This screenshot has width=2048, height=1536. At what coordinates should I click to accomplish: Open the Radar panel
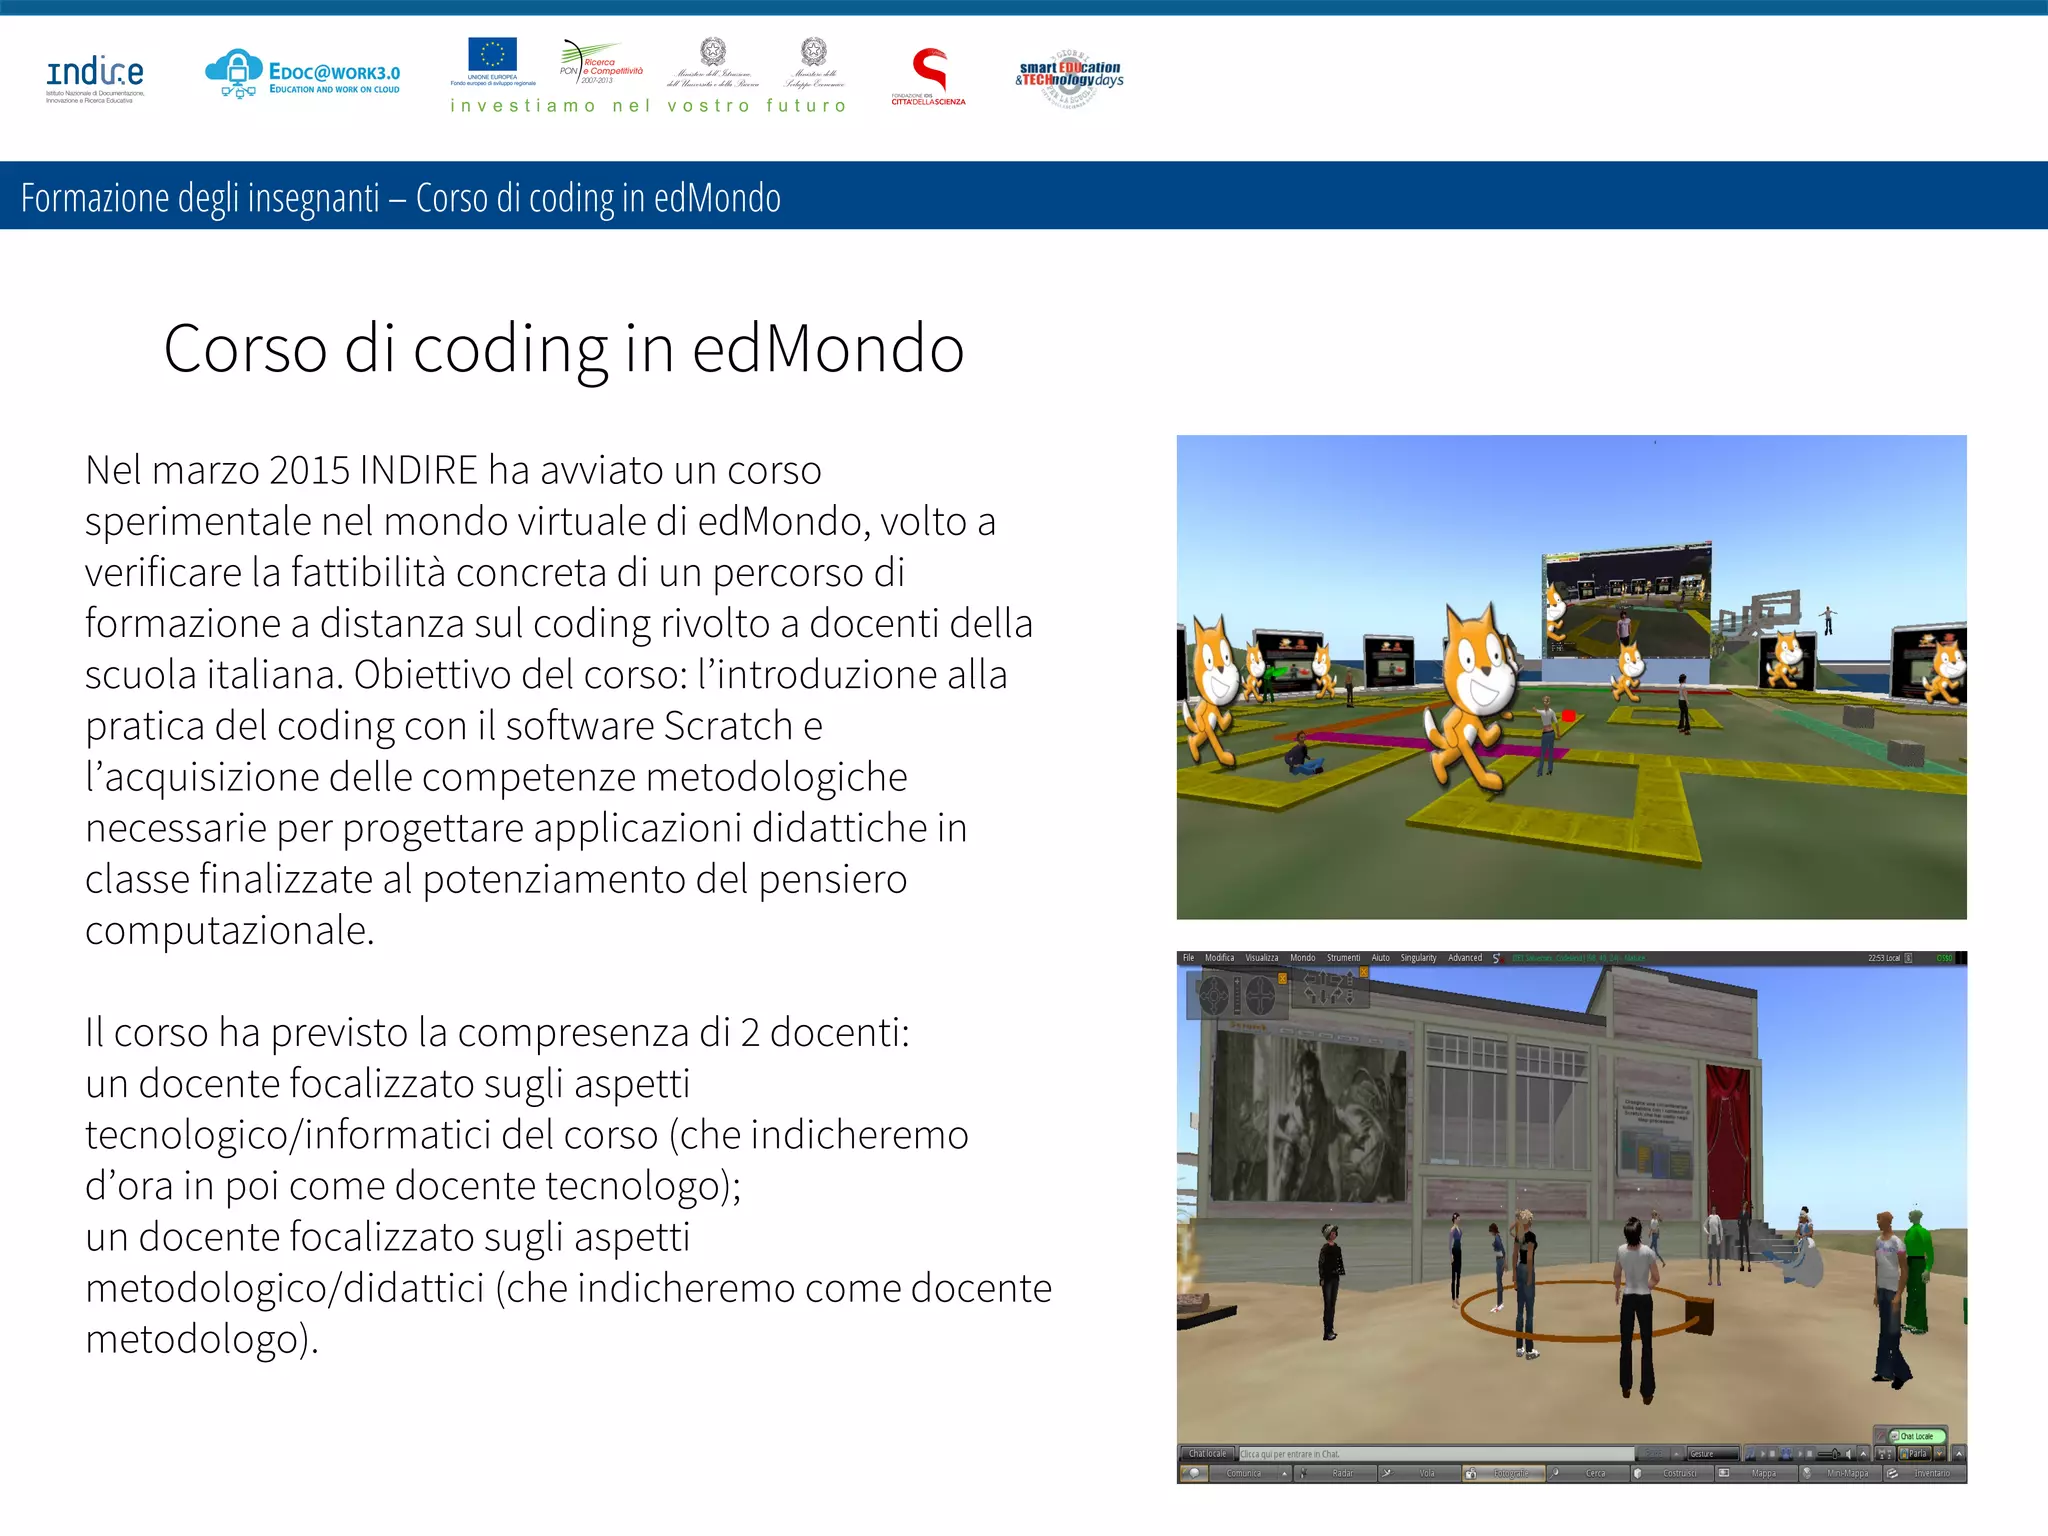coord(1336,1473)
